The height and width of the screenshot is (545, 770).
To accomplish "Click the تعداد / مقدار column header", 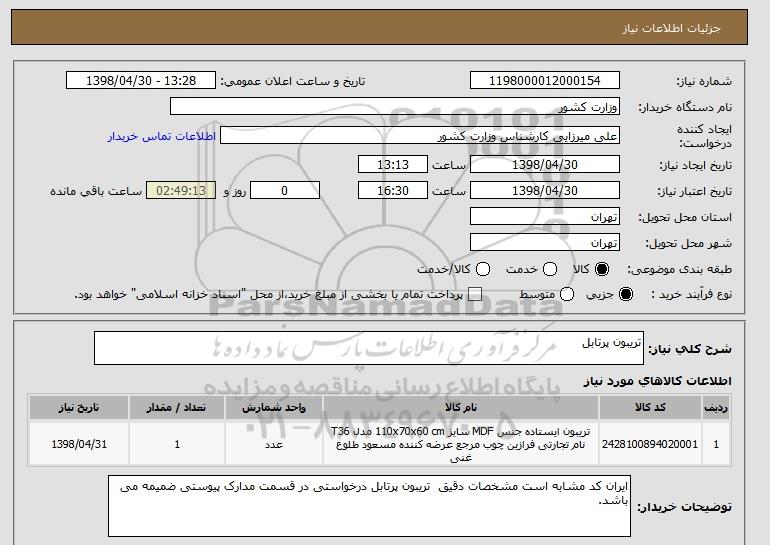I will pyautogui.click(x=177, y=408).
